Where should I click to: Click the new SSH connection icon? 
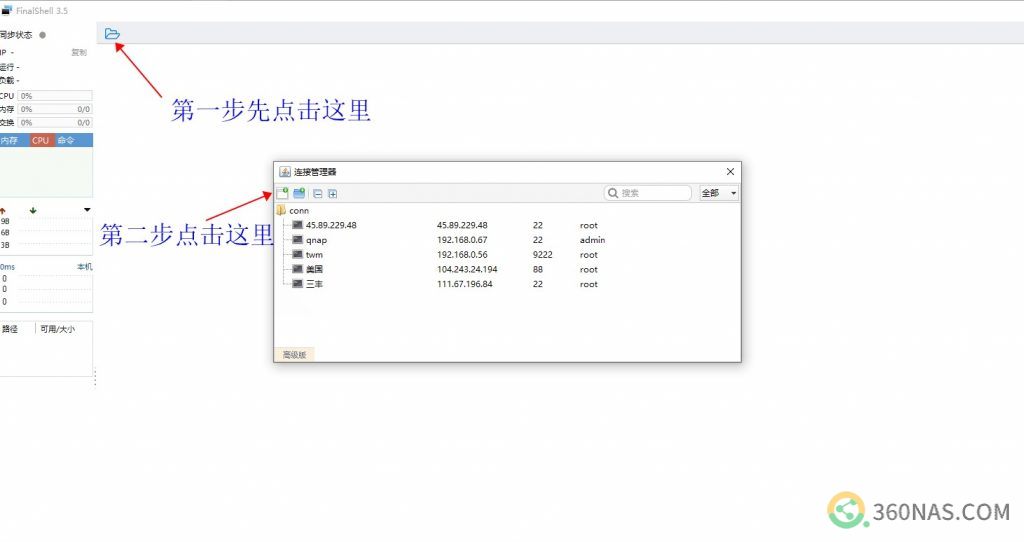282,193
